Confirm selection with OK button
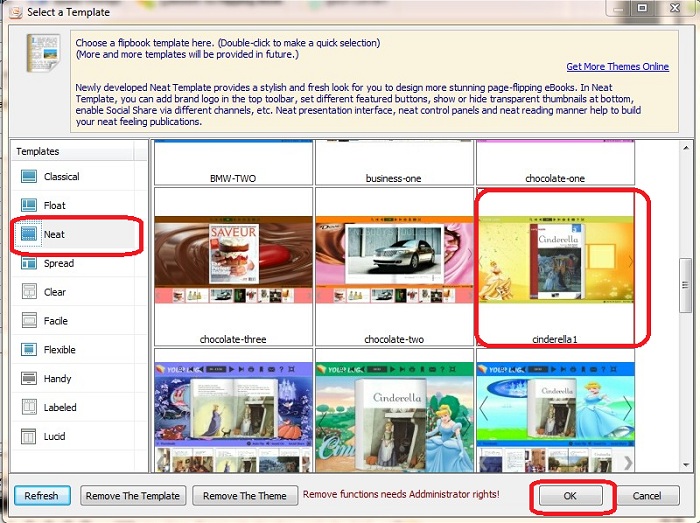Viewport: 700px width, 523px height. tap(570, 496)
